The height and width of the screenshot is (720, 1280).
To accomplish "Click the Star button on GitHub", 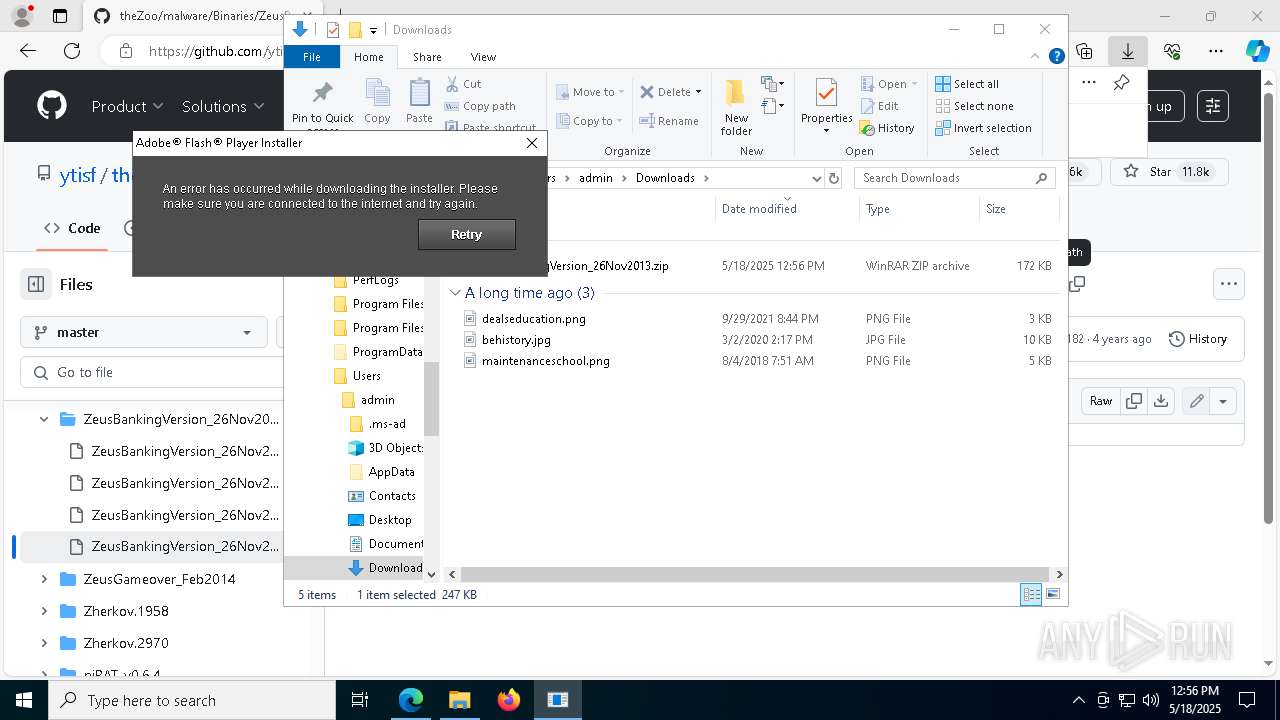I will point(1167,172).
